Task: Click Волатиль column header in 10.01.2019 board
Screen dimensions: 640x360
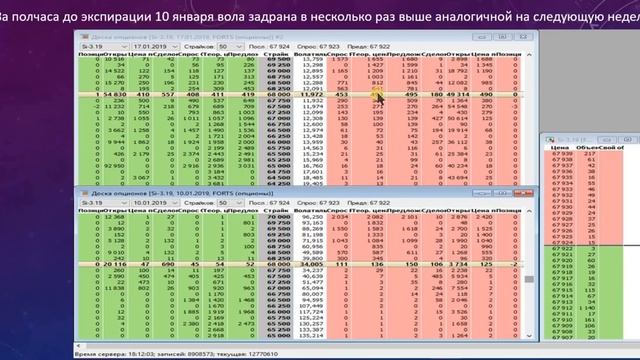Action: point(310,211)
